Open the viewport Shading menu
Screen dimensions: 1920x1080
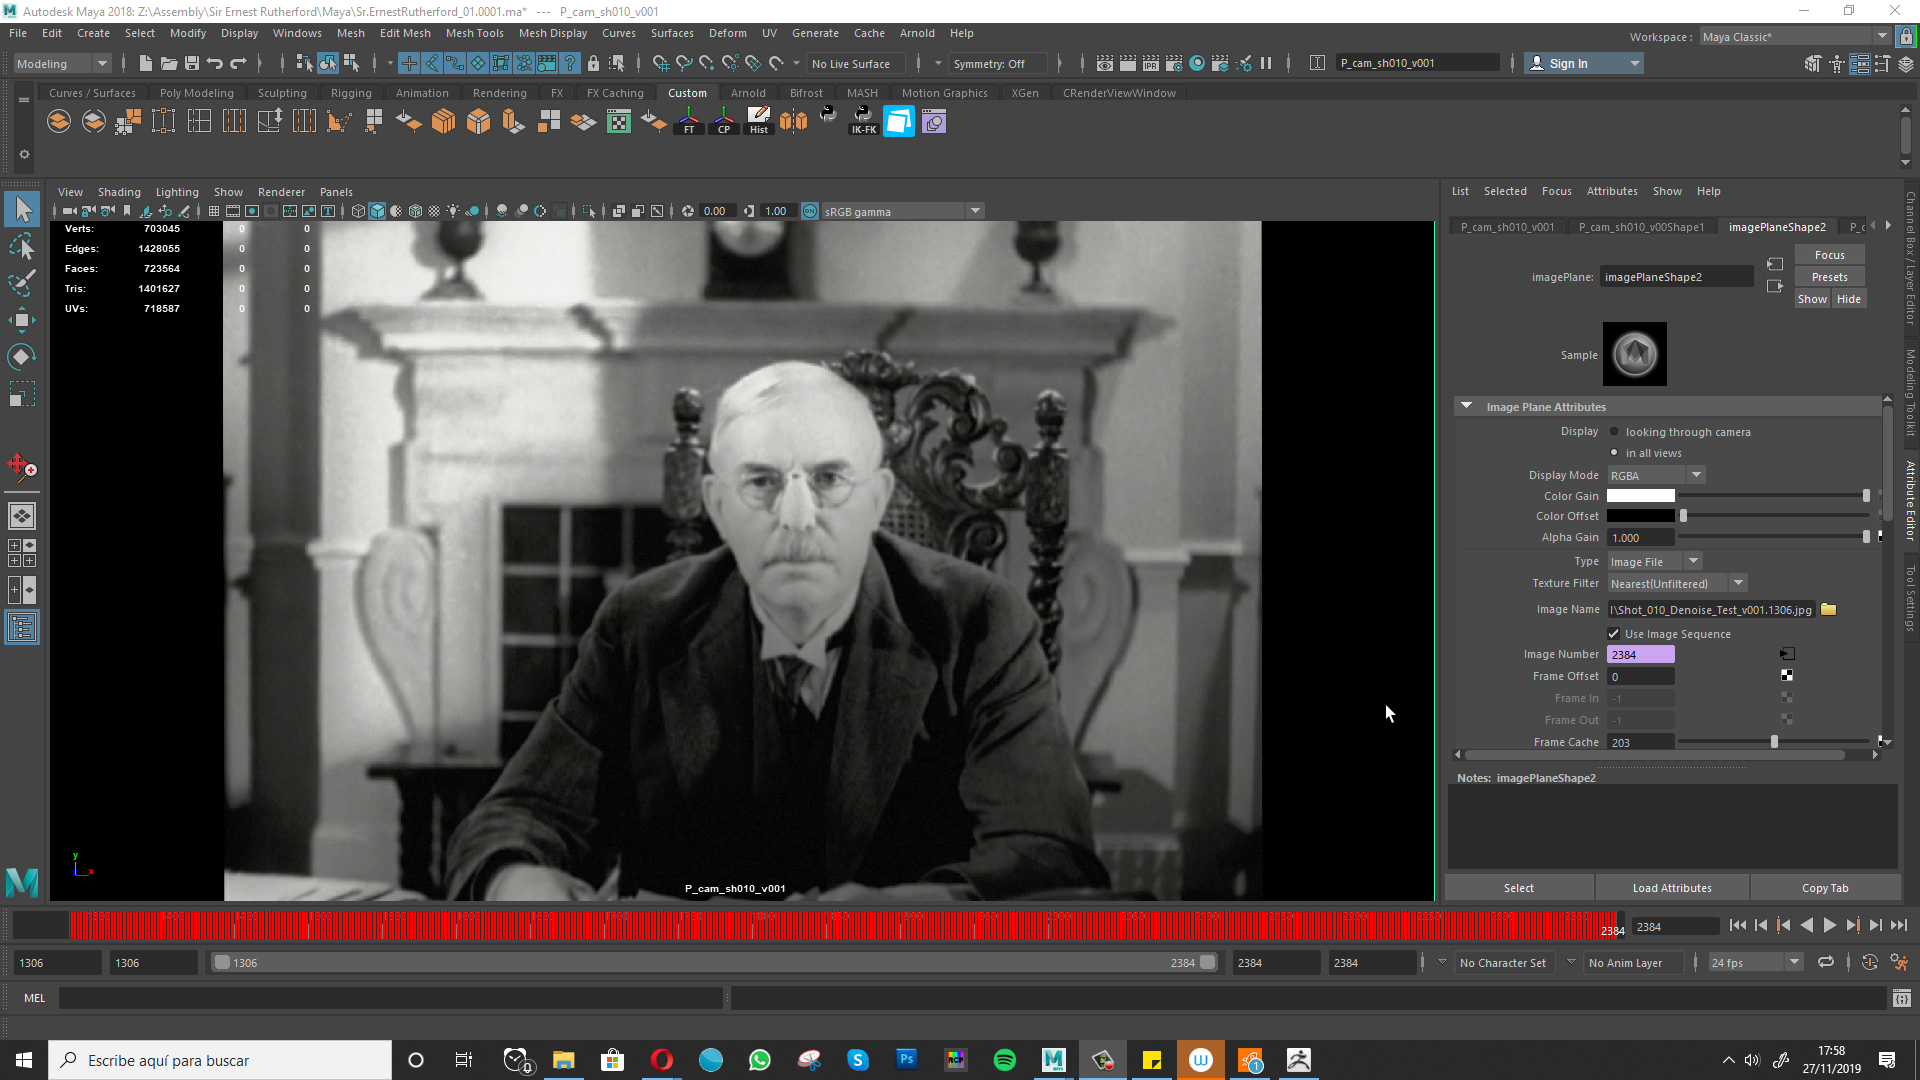coord(119,192)
